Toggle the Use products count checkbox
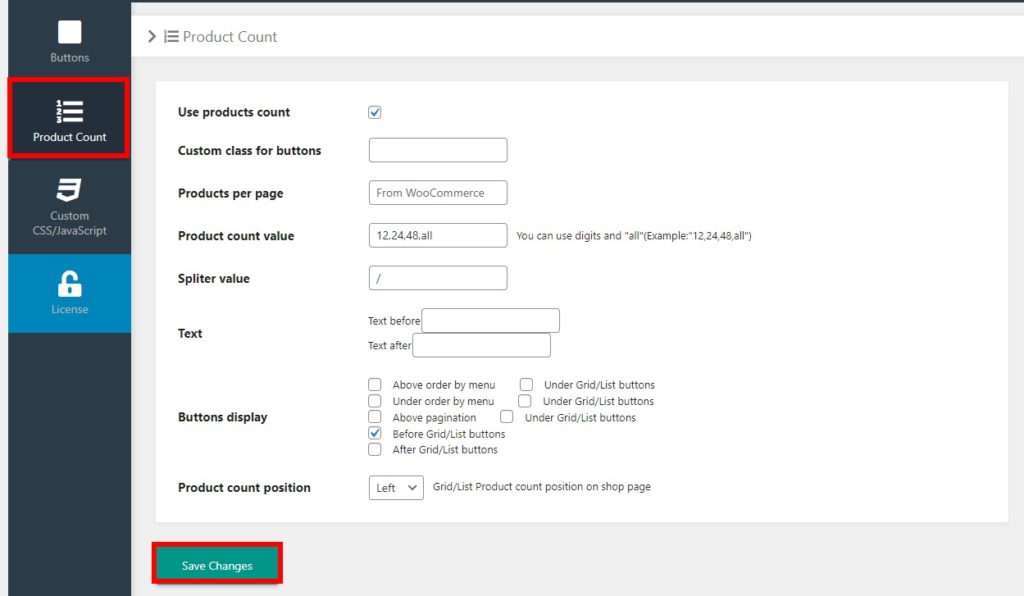Image resolution: width=1024 pixels, height=596 pixels. [375, 112]
